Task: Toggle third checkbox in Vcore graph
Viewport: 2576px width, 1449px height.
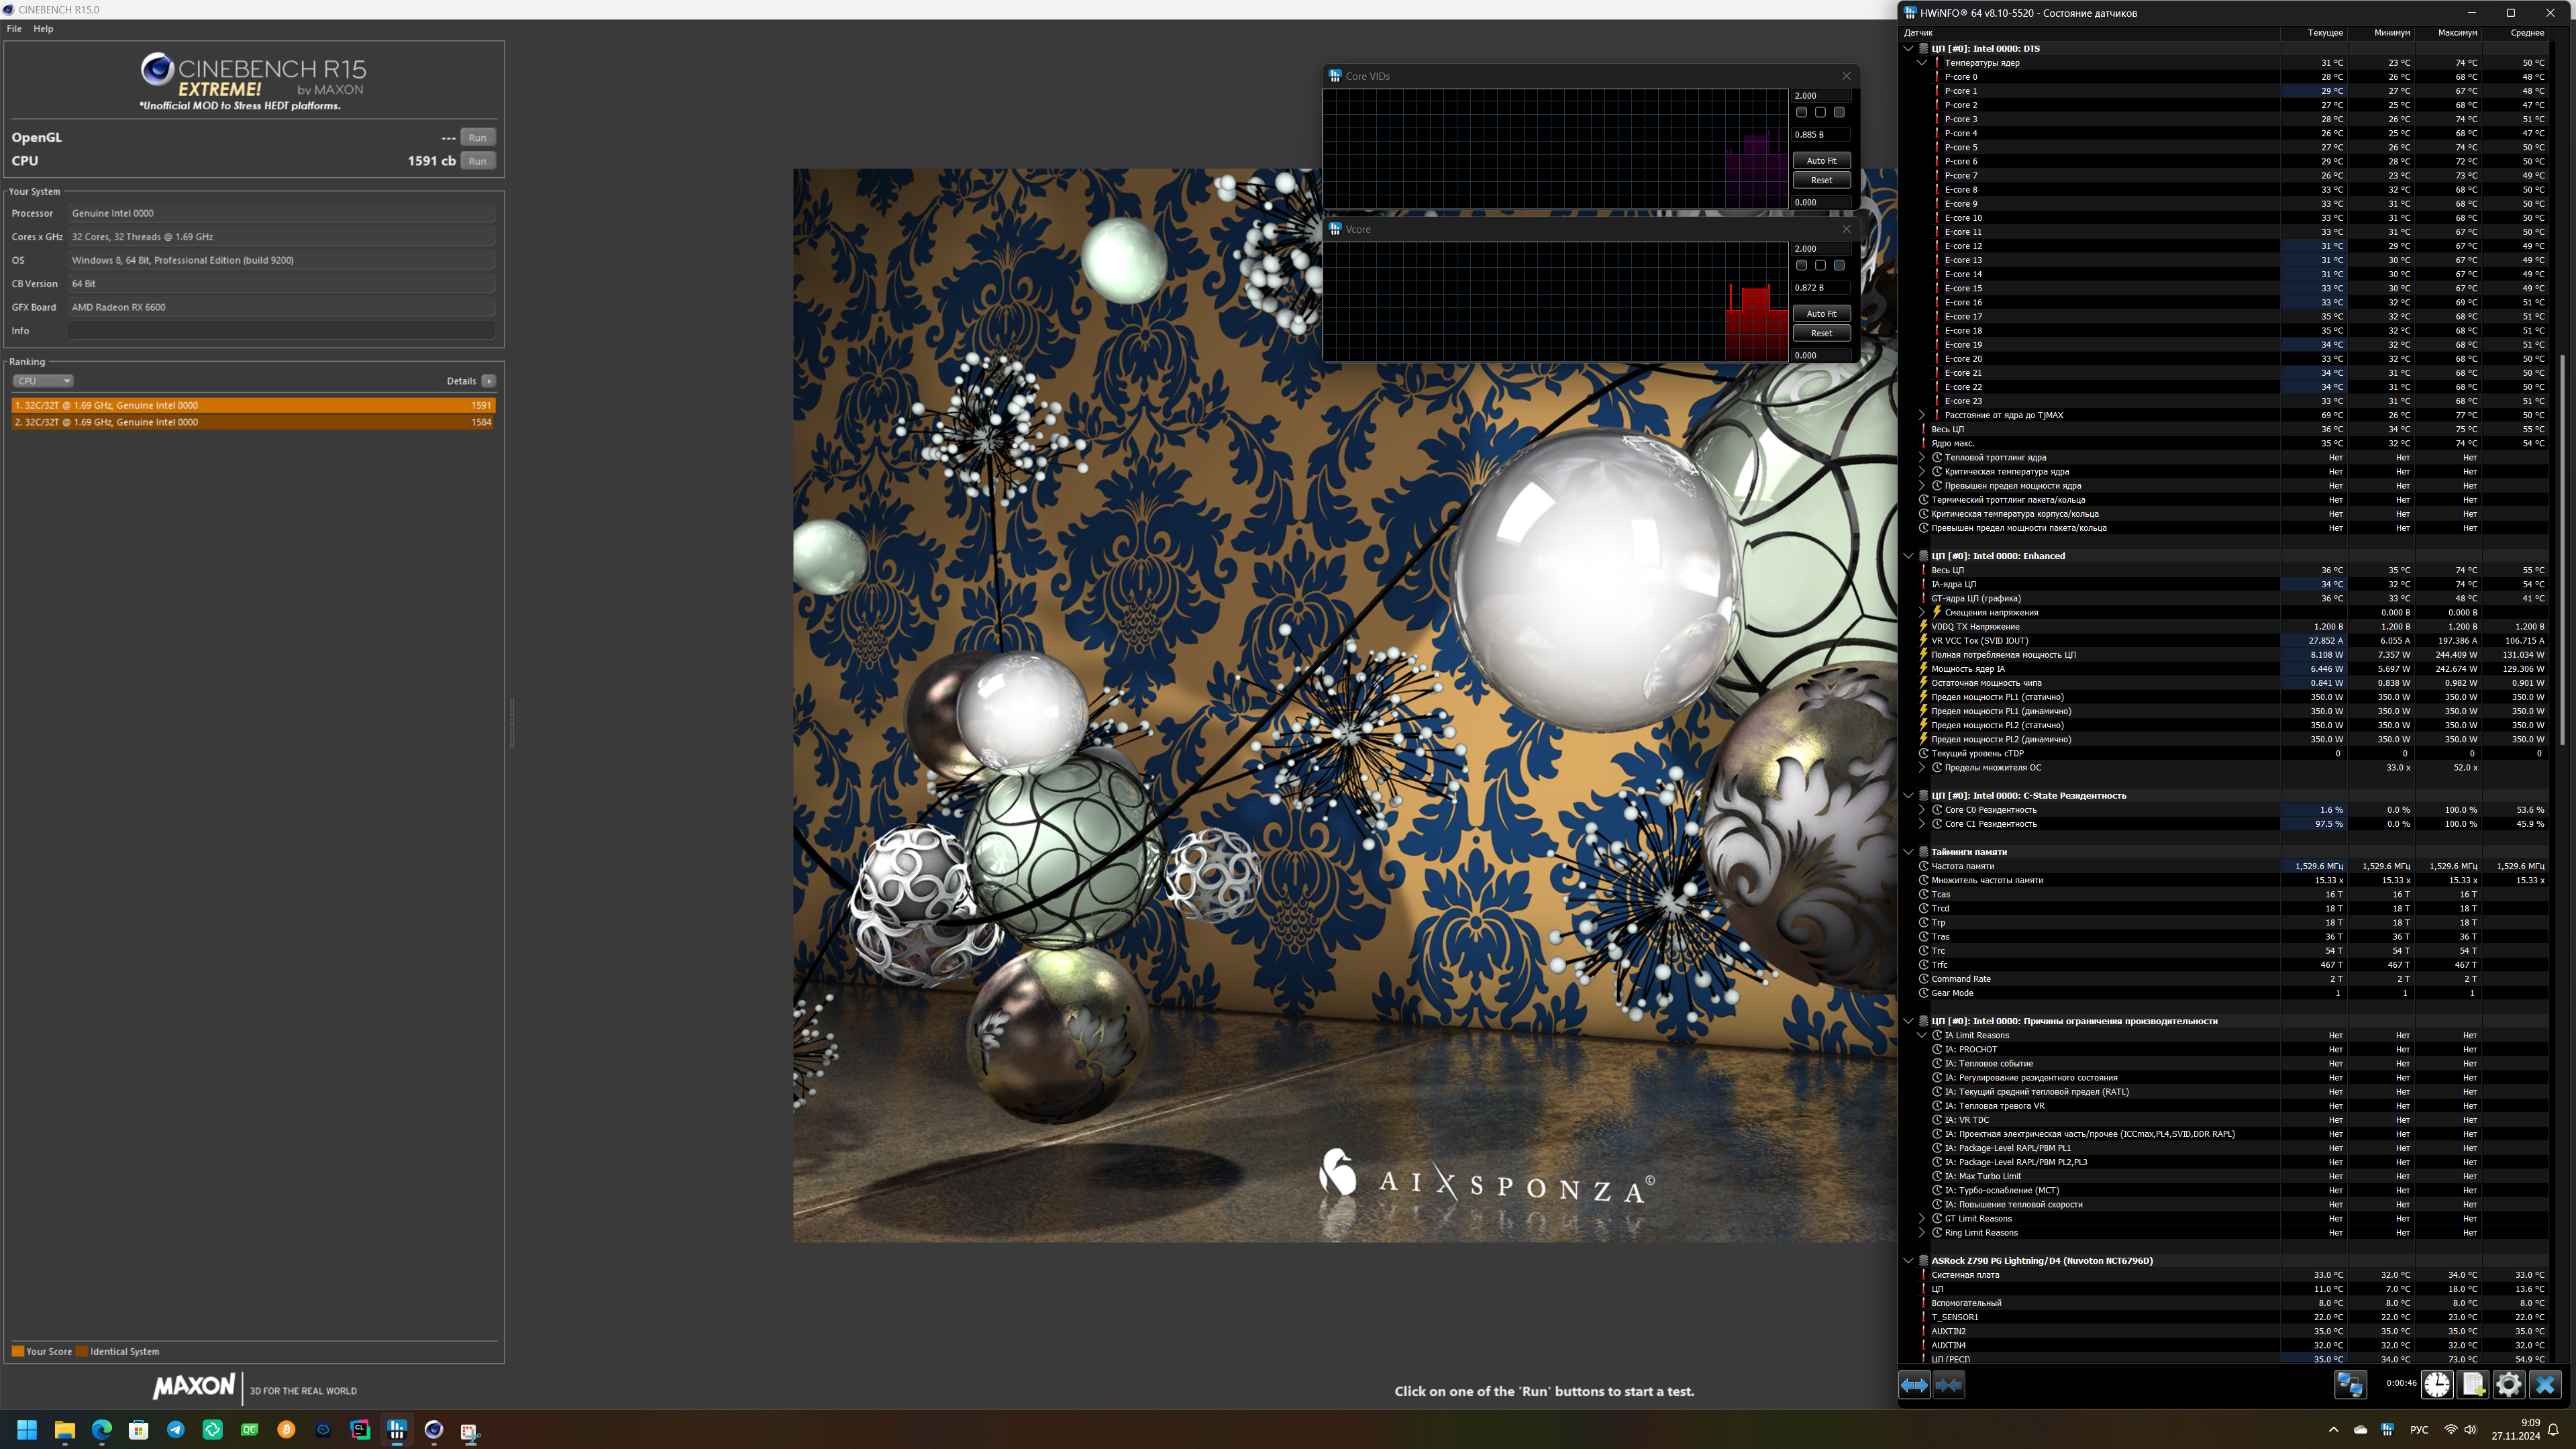Action: click(1839, 265)
